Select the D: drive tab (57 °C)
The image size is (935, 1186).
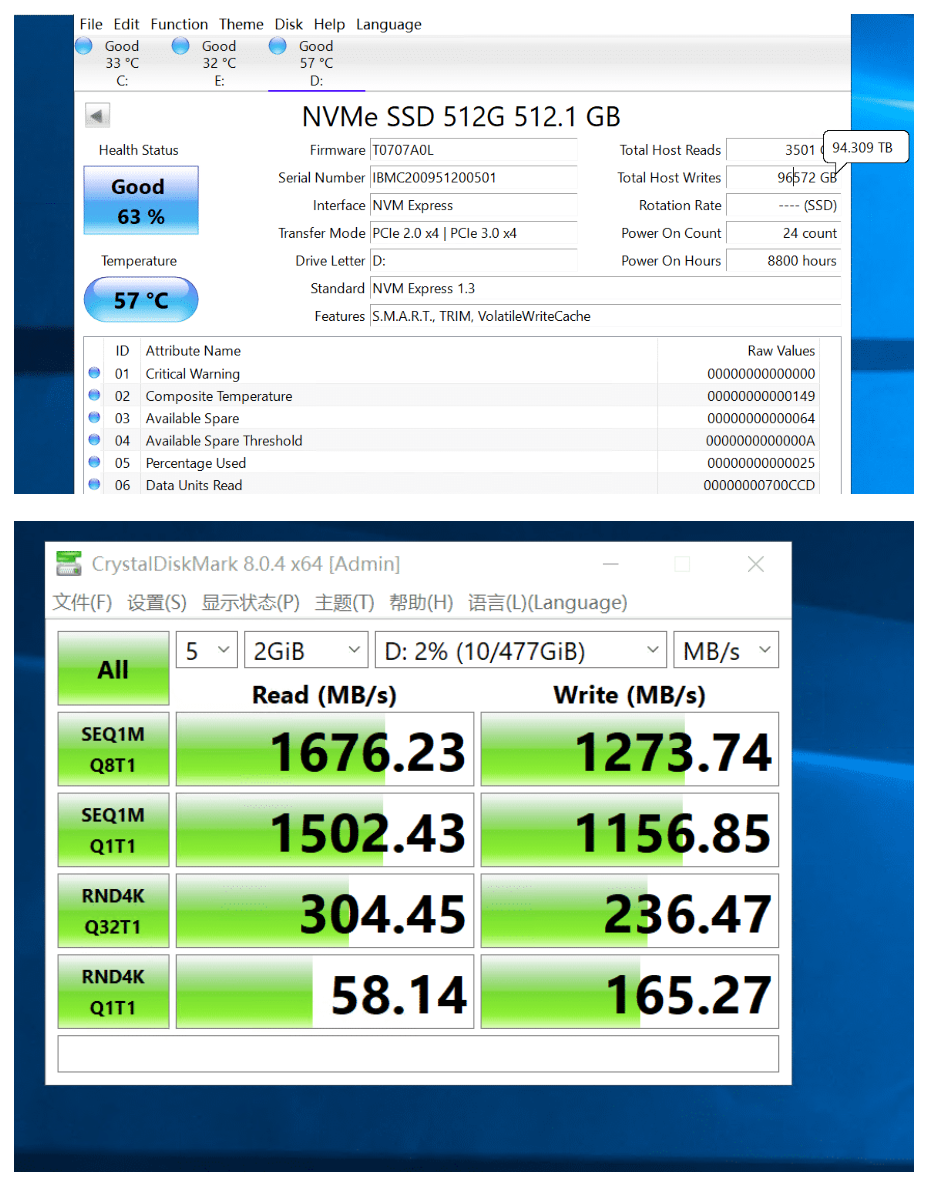pyautogui.click(x=316, y=64)
